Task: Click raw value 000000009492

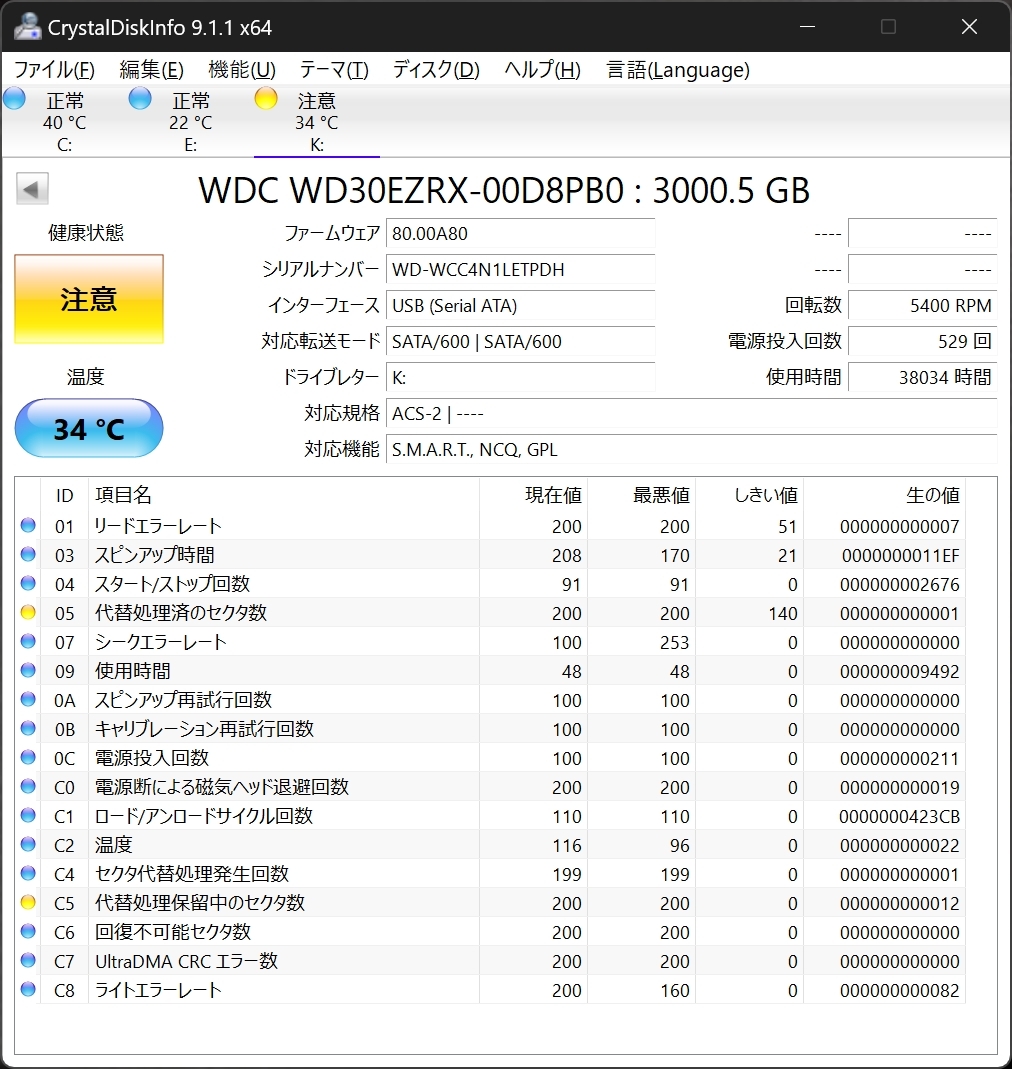Action: tap(899, 672)
